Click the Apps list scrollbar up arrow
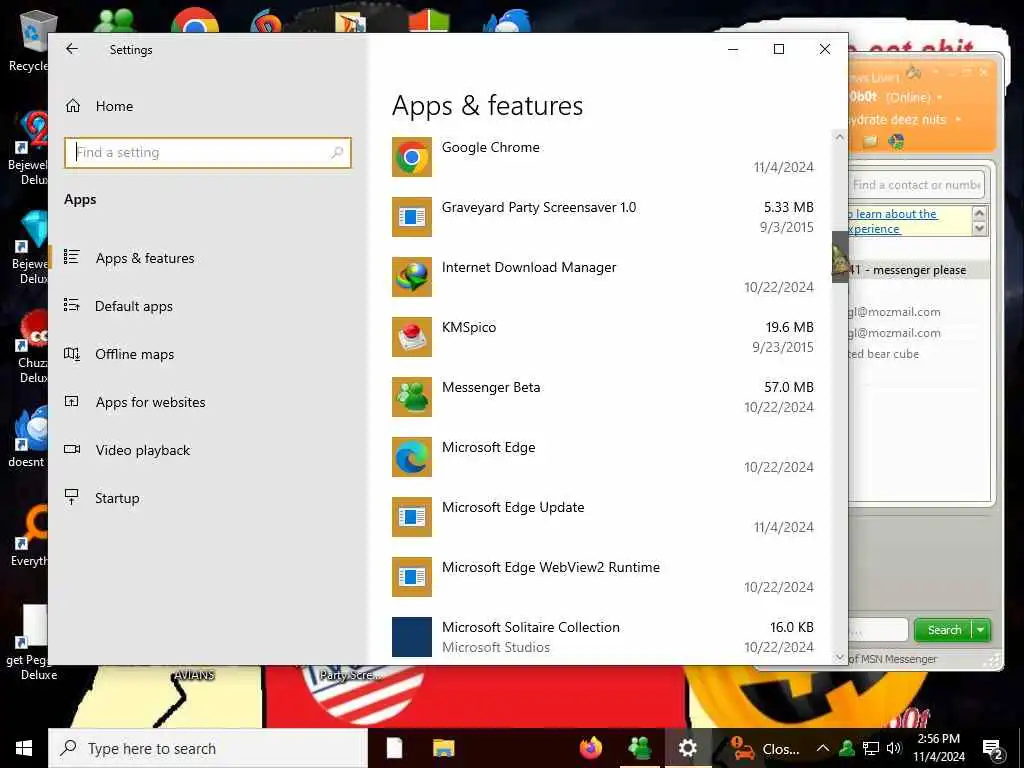The image size is (1024, 768). point(840,137)
